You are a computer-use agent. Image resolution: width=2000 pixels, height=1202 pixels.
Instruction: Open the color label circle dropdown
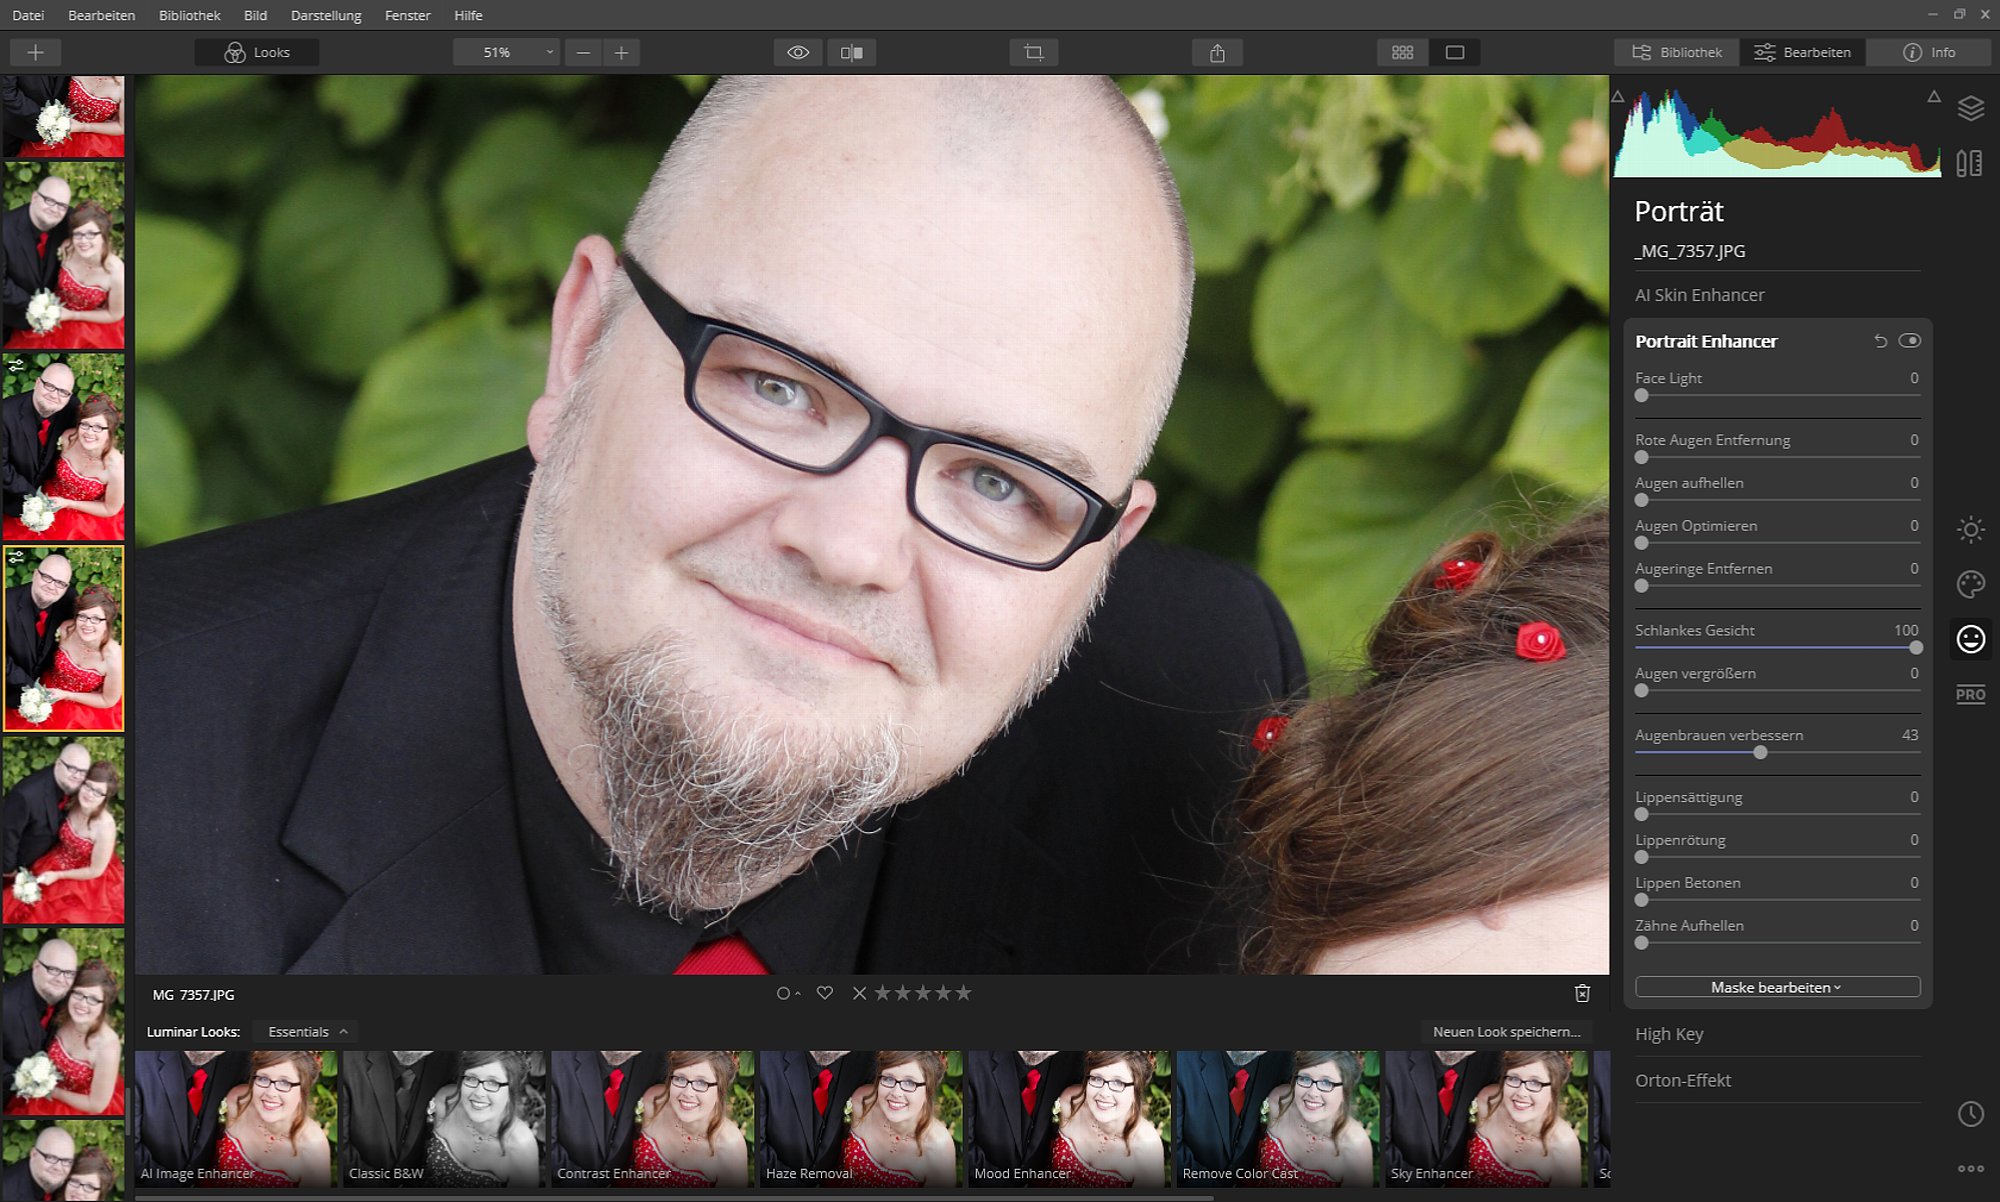click(788, 993)
